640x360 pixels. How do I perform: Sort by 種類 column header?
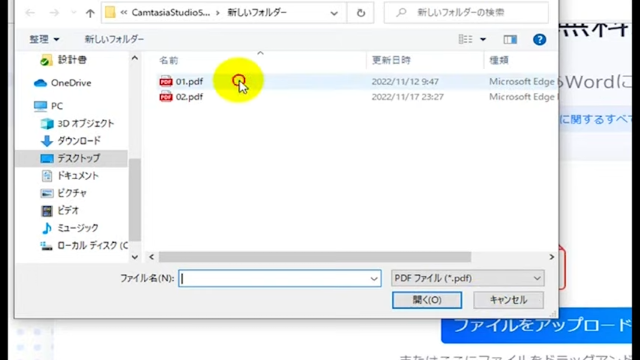[x=499, y=60]
